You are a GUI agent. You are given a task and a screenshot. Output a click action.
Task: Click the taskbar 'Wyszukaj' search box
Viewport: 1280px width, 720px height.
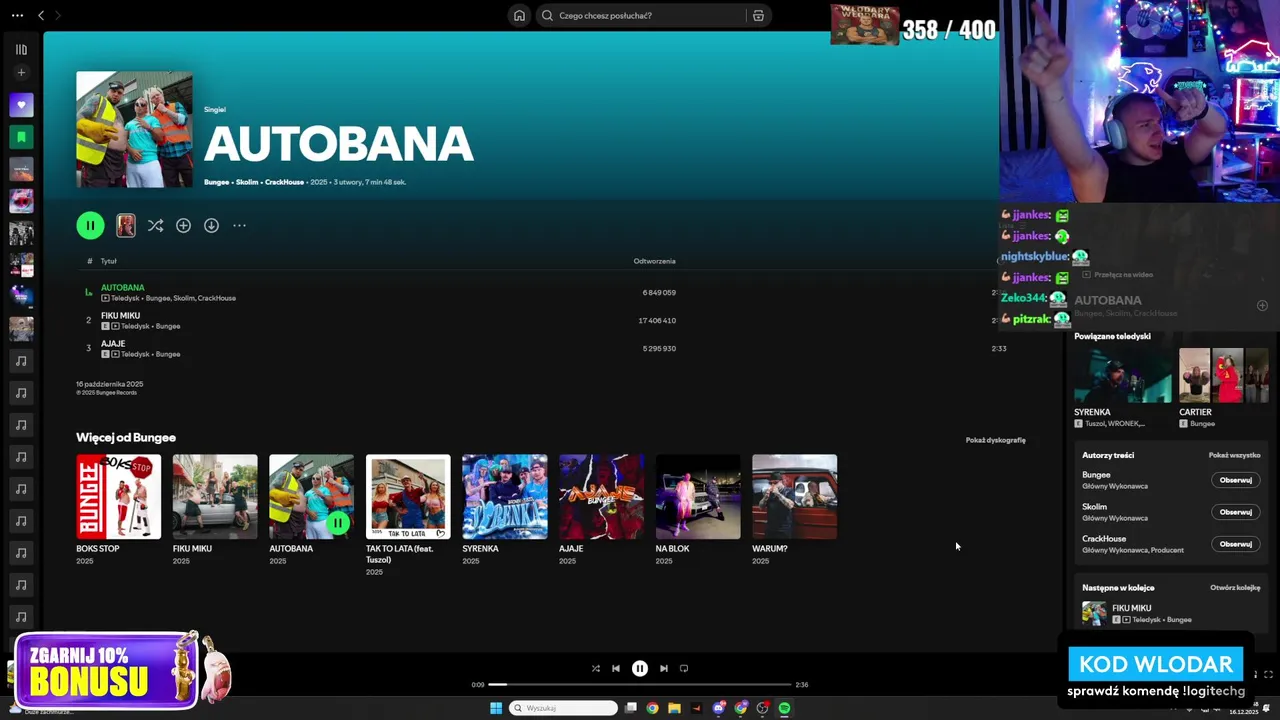click(563, 708)
